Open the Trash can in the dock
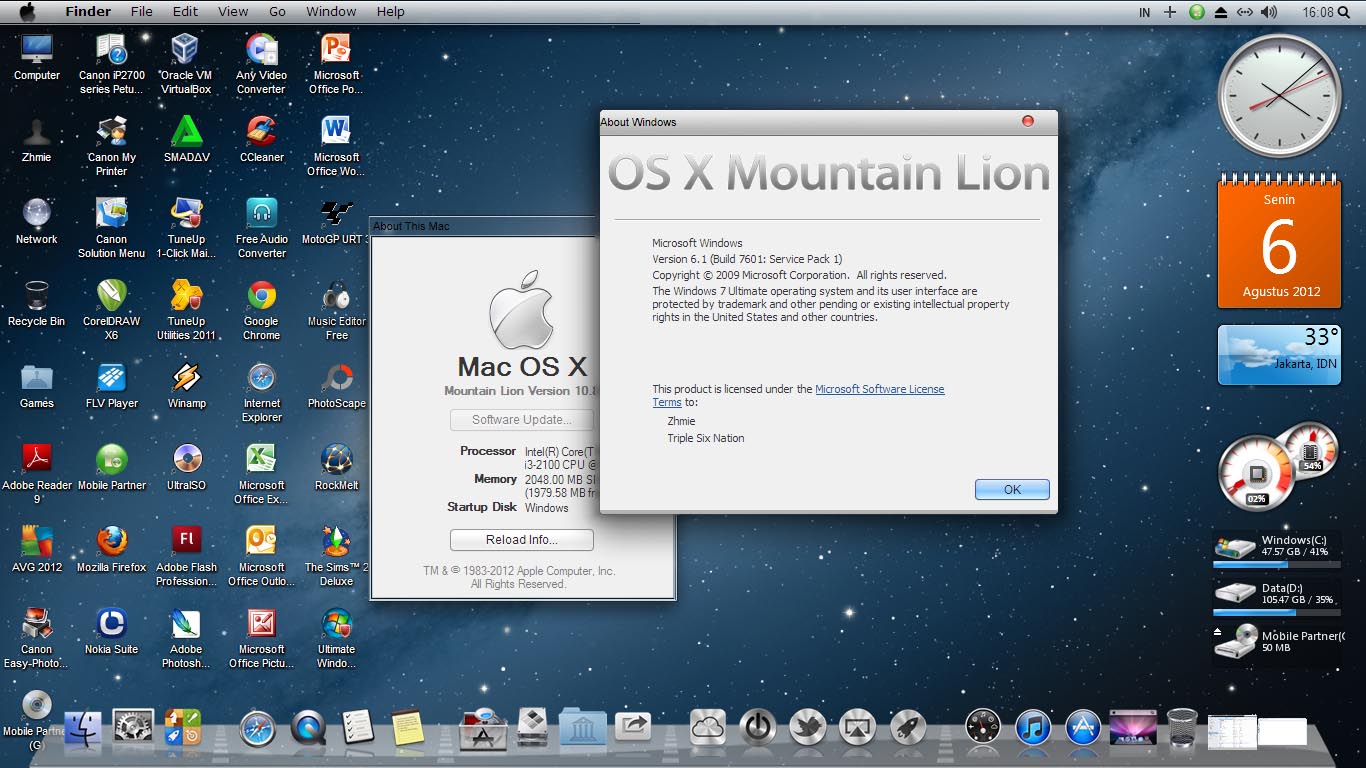This screenshot has width=1366, height=768. (x=1182, y=727)
